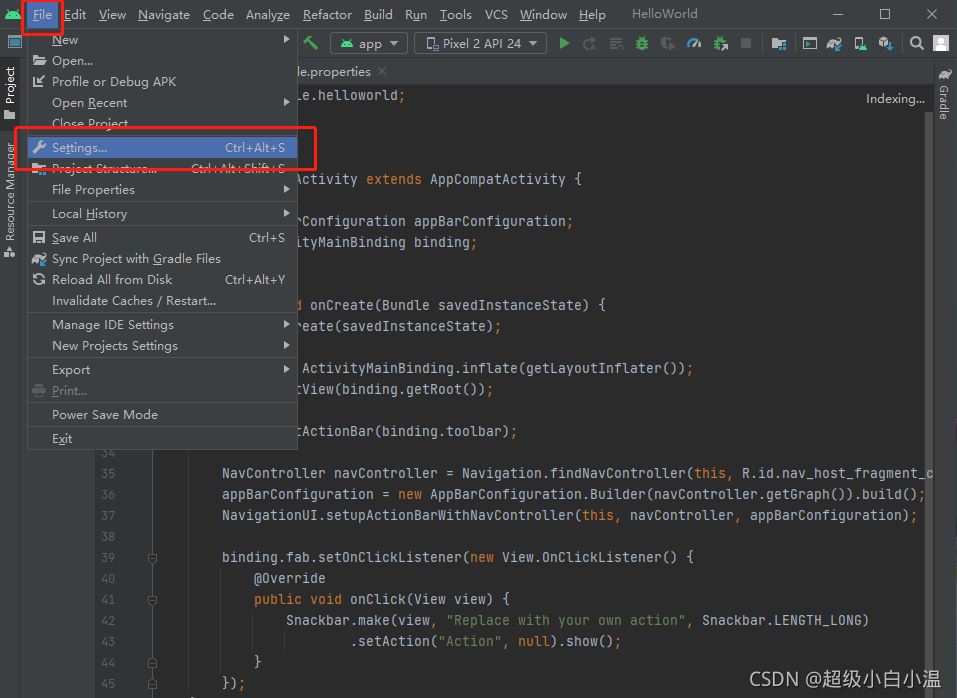This screenshot has width=957, height=698.
Task: Select Open... in the File menu
Action: [x=162, y=60]
